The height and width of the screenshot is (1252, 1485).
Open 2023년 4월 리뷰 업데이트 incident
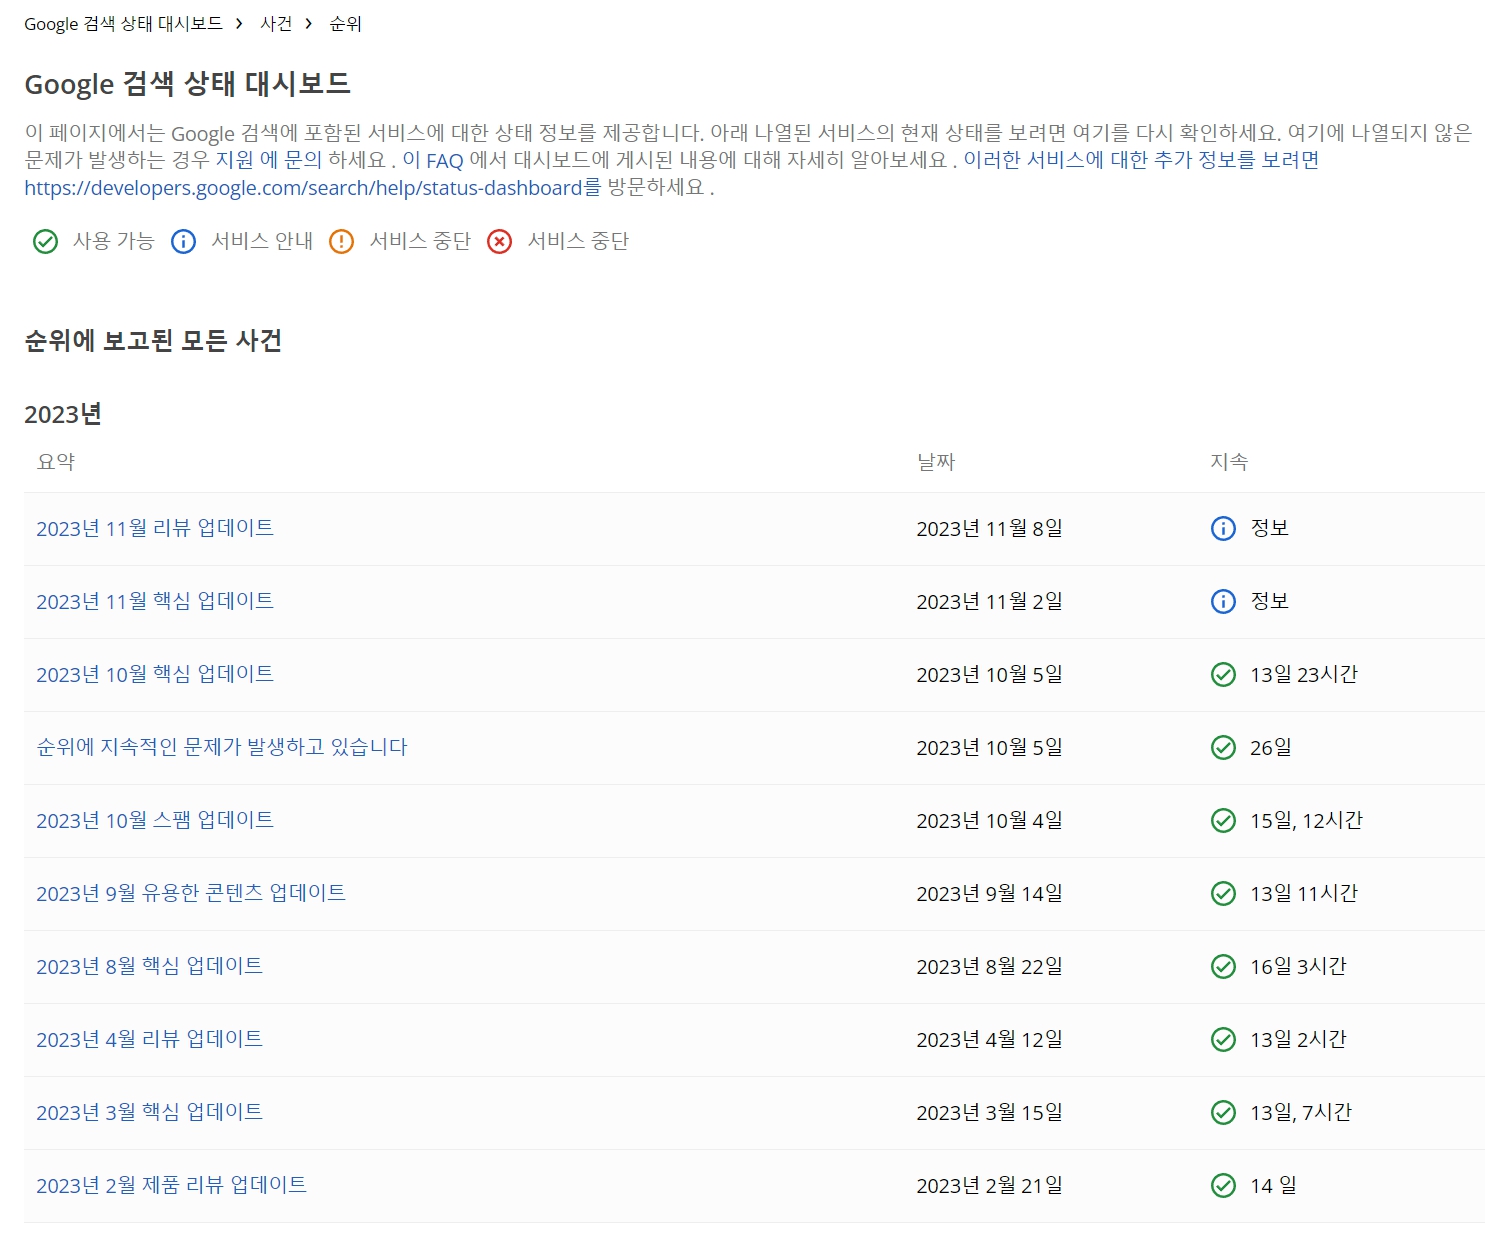click(150, 1039)
